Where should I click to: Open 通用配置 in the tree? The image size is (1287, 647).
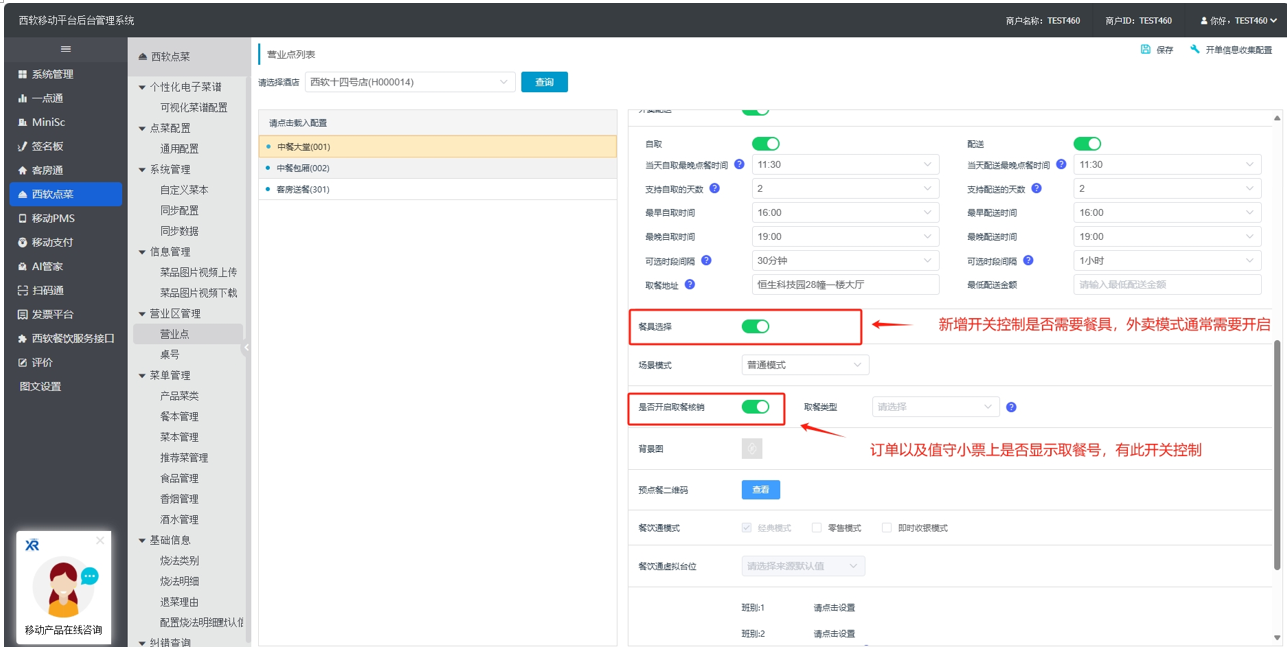[x=180, y=148]
